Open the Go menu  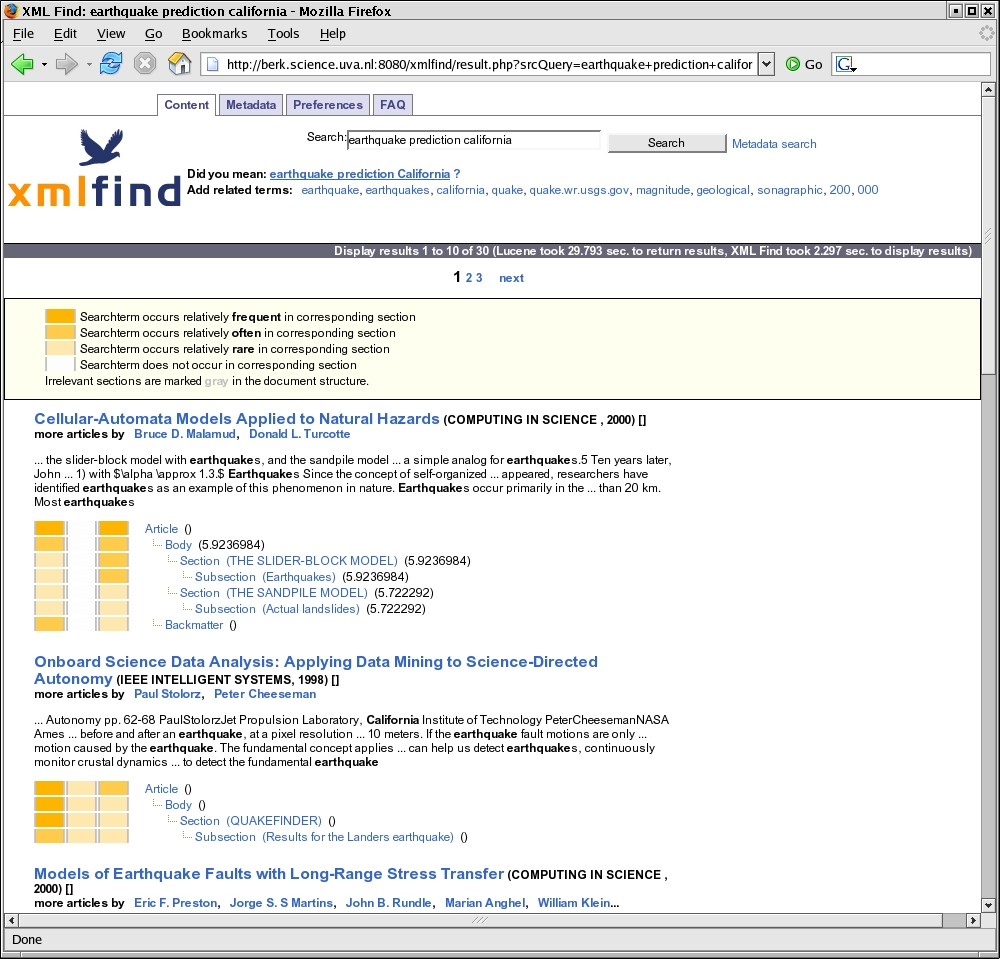[x=153, y=33]
